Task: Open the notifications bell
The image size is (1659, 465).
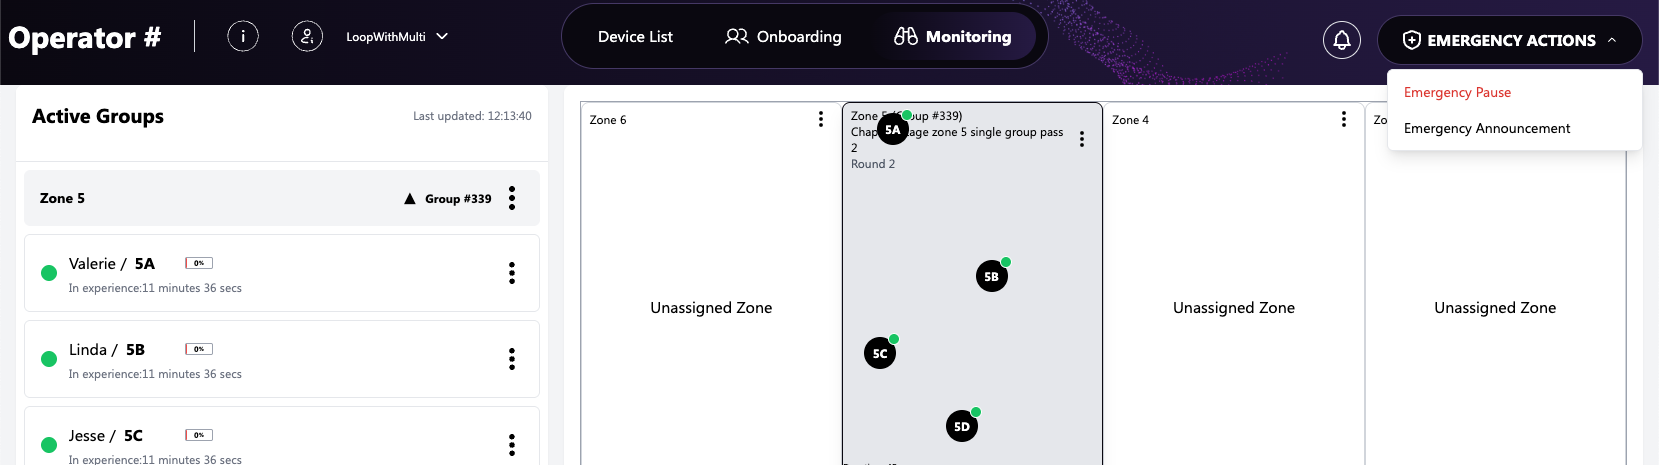Action: pyautogui.click(x=1341, y=40)
